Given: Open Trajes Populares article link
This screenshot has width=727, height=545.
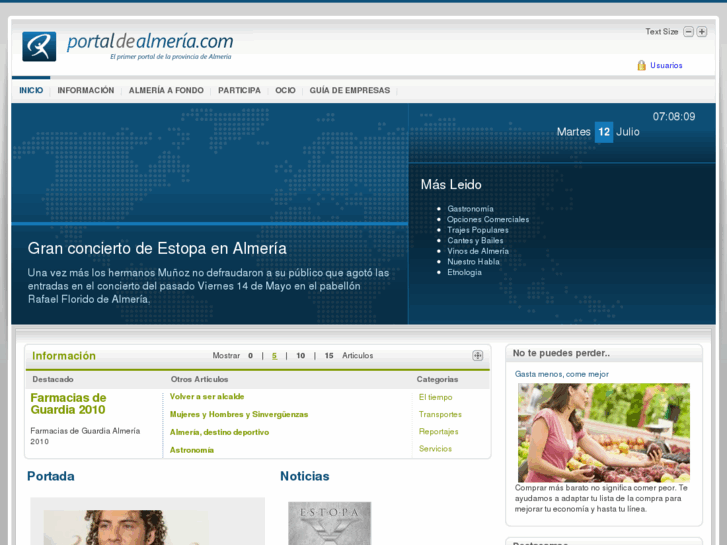Looking at the screenshot, I should point(478,230).
